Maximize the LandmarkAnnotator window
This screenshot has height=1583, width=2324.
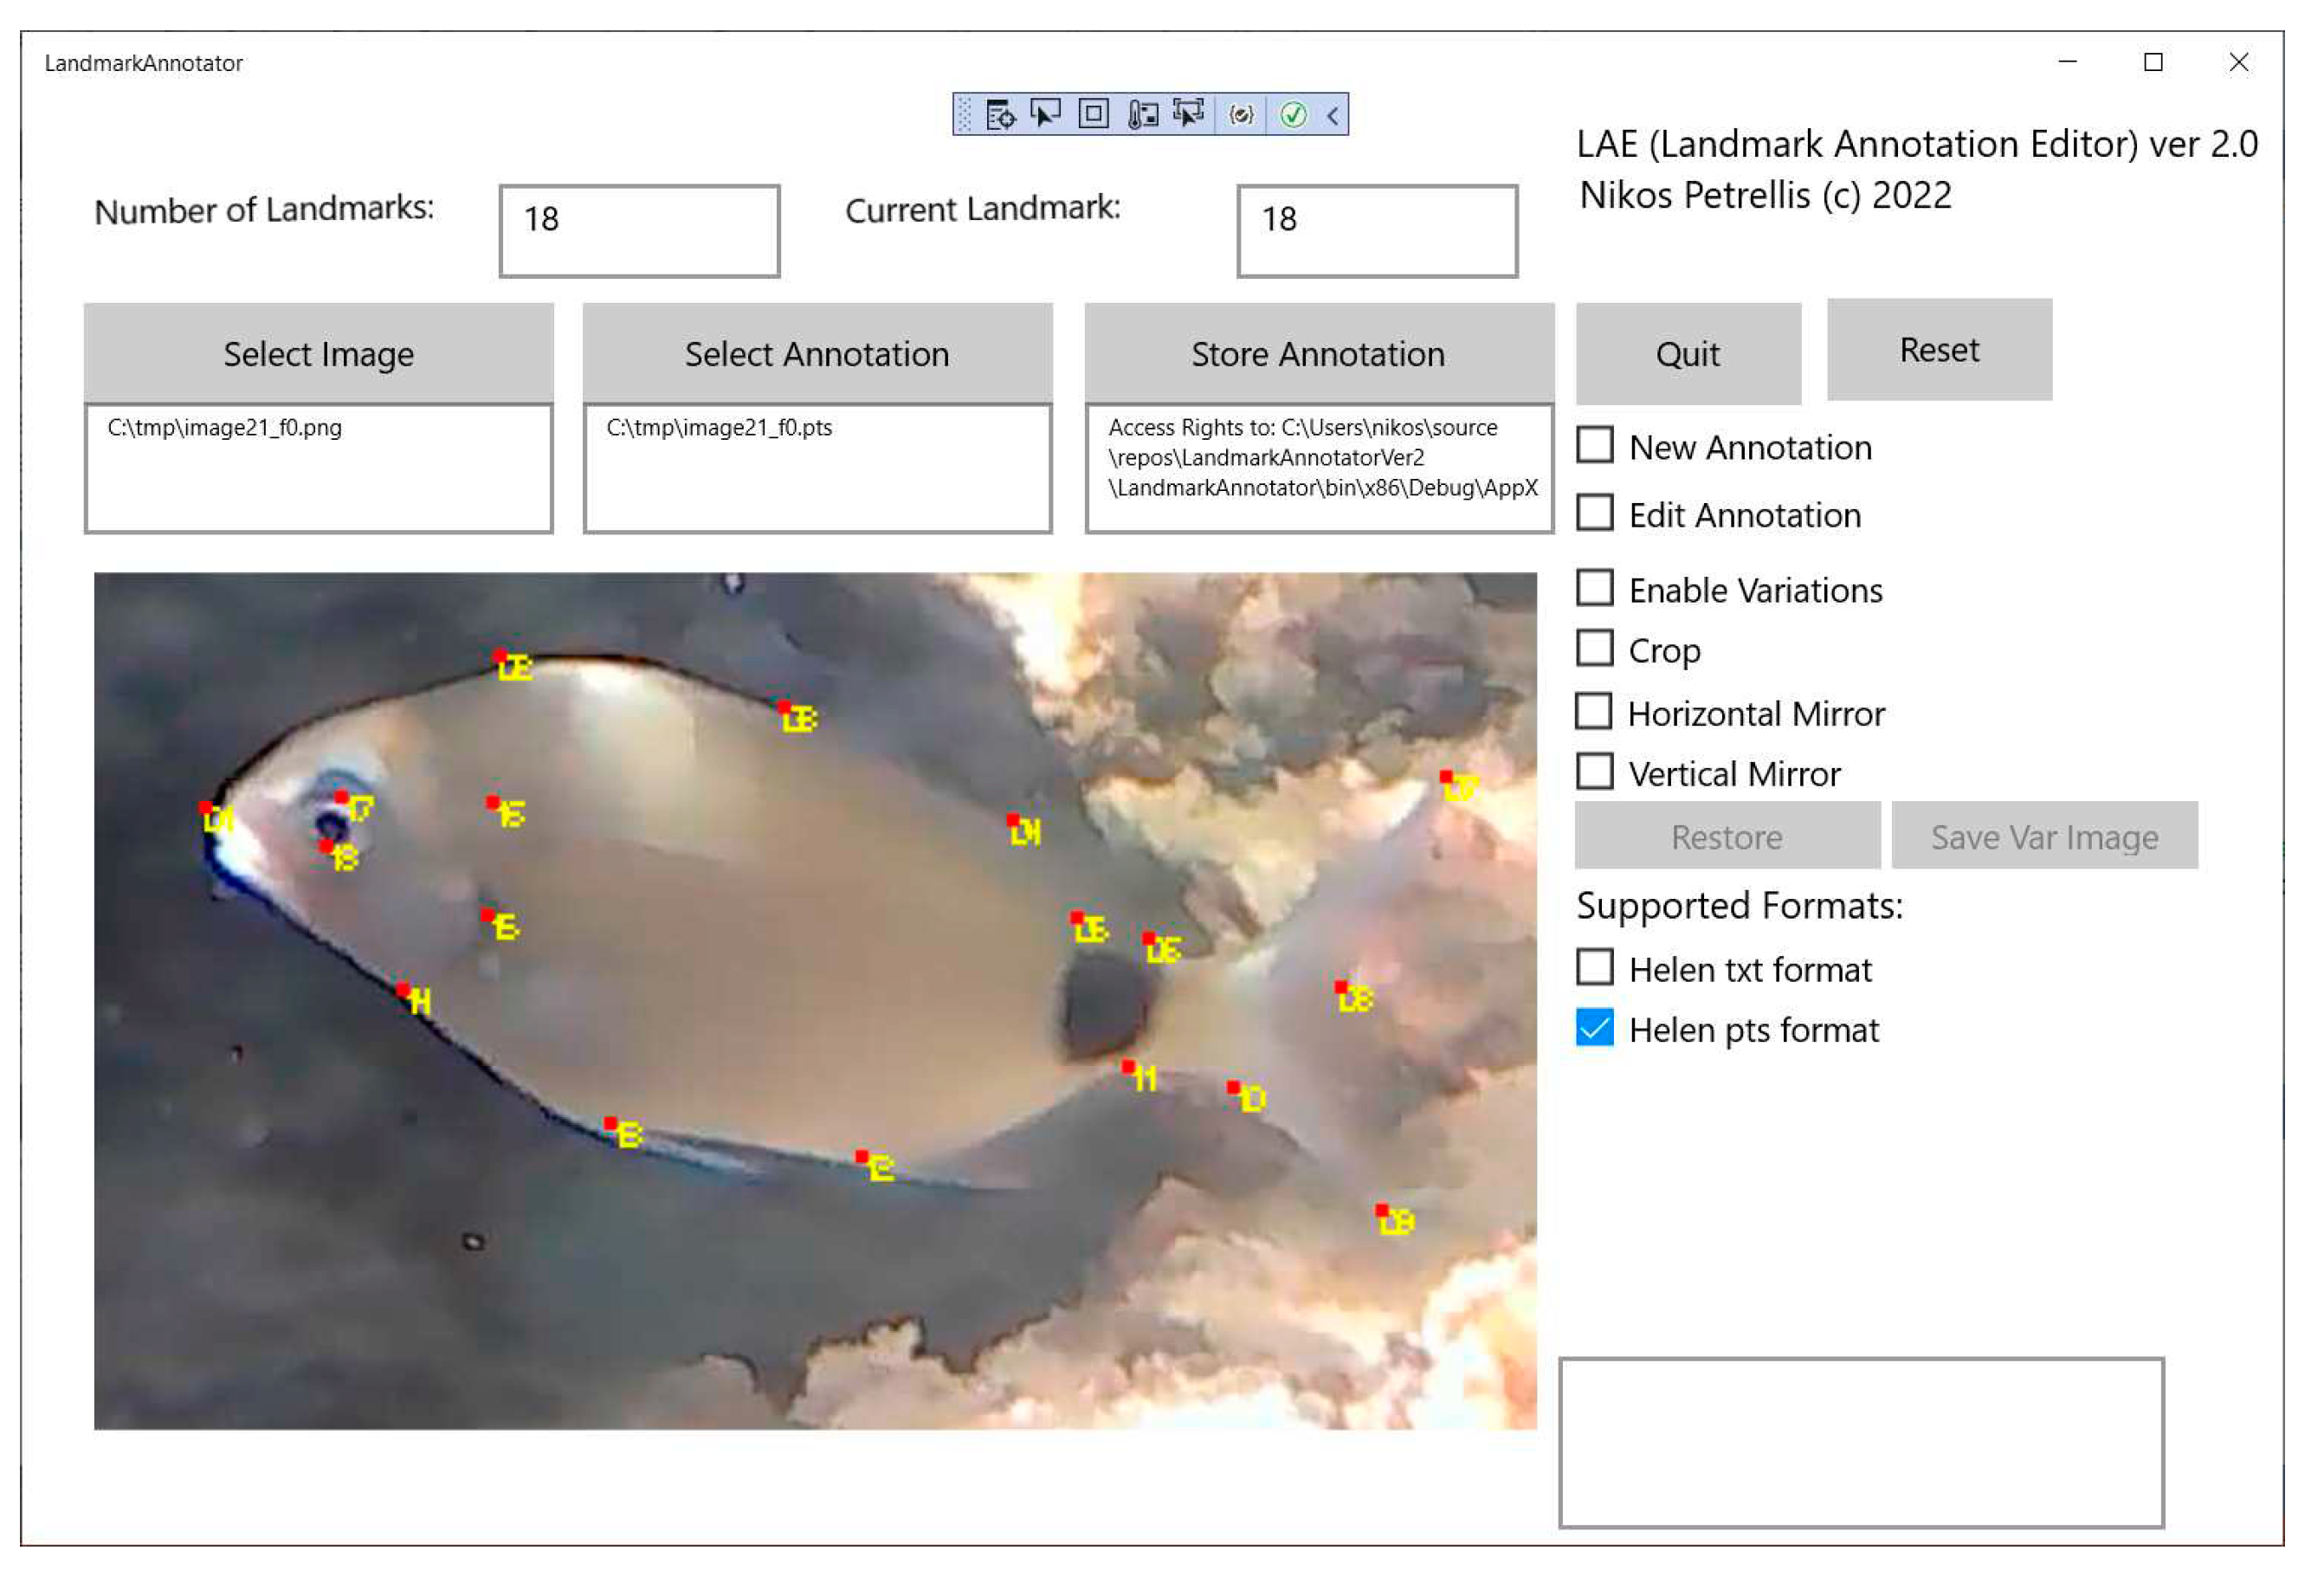tap(2155, 63)
